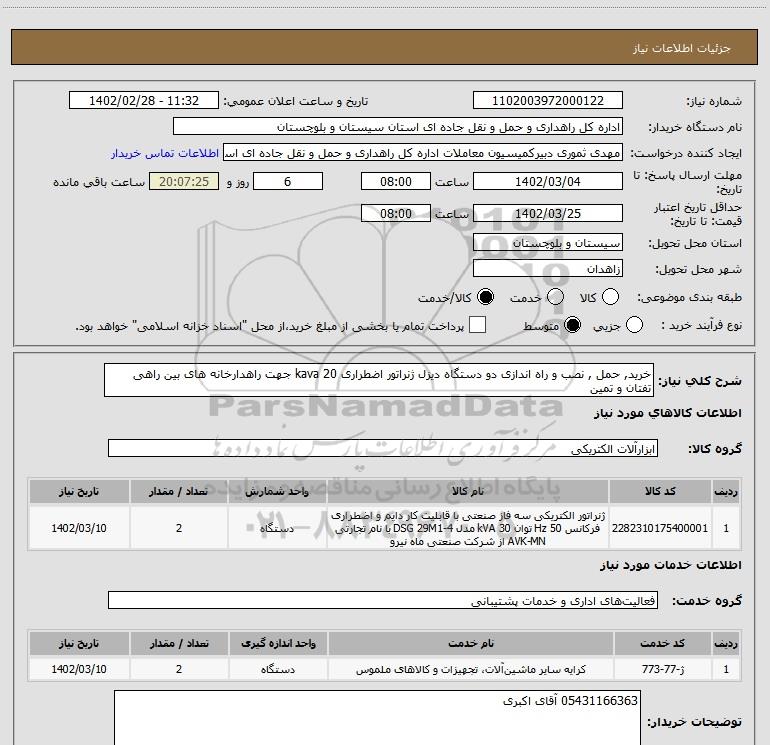
Task: Click the کد خدمت column header
Action: tap(662, 643)
